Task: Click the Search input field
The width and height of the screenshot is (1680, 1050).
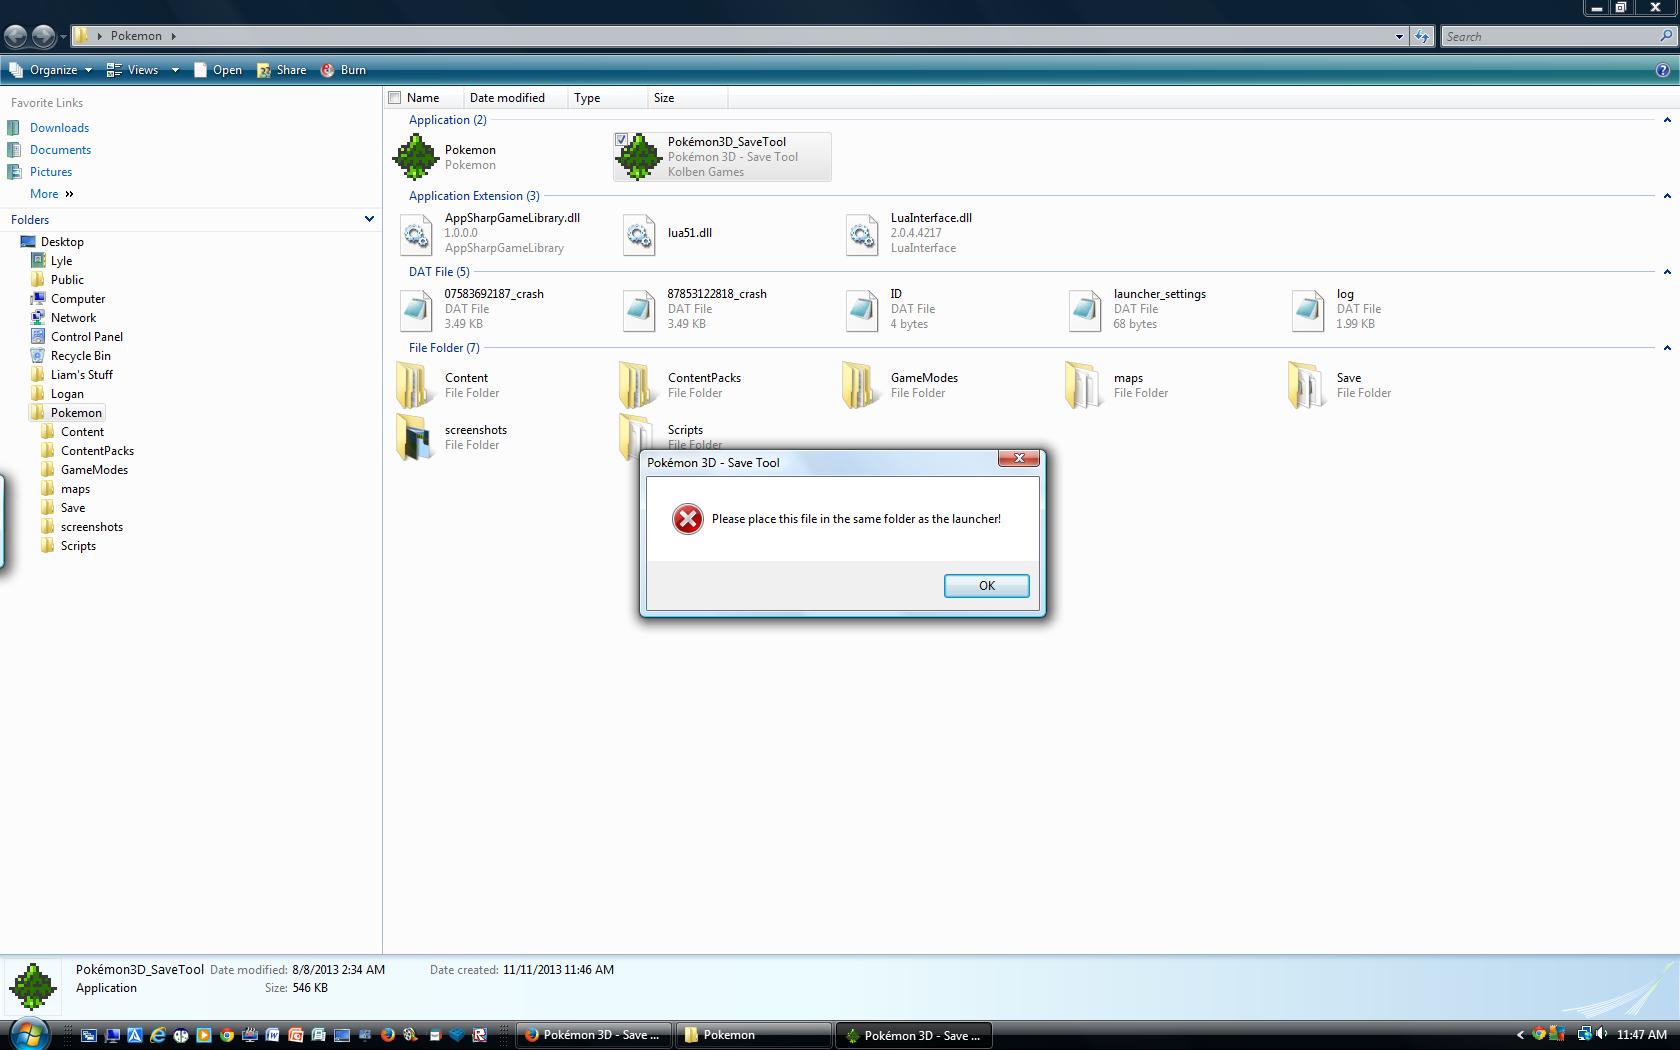Action: (x=1549, y=36)
